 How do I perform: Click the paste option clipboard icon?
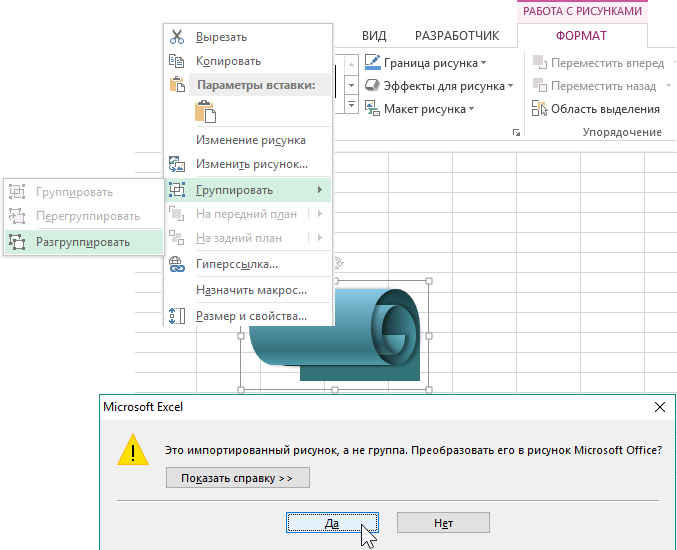(205, 112)
